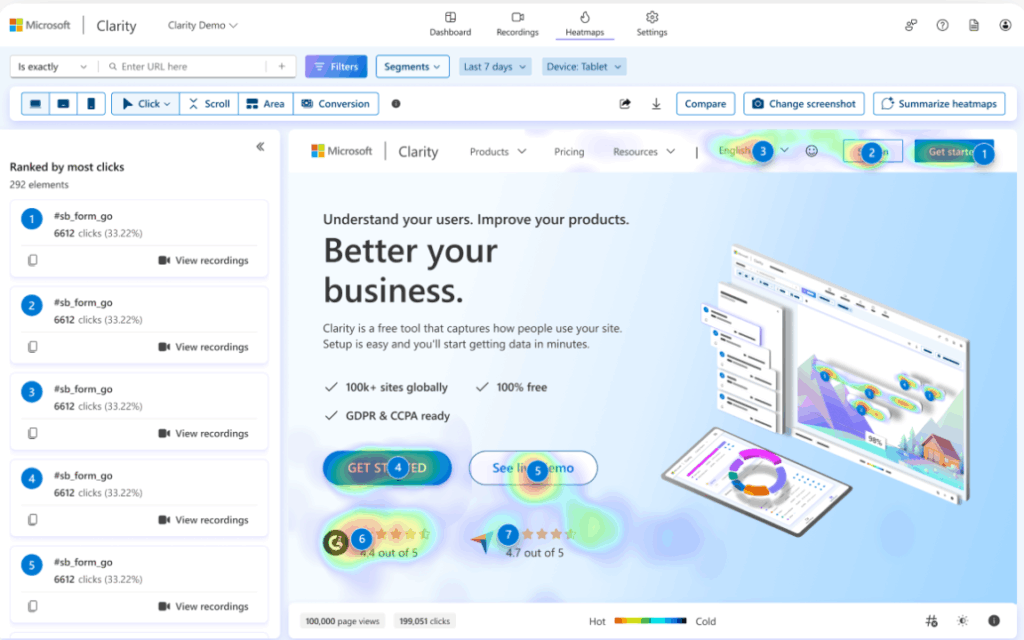View recordings for rank 1 element

click(x=204, y=260)
